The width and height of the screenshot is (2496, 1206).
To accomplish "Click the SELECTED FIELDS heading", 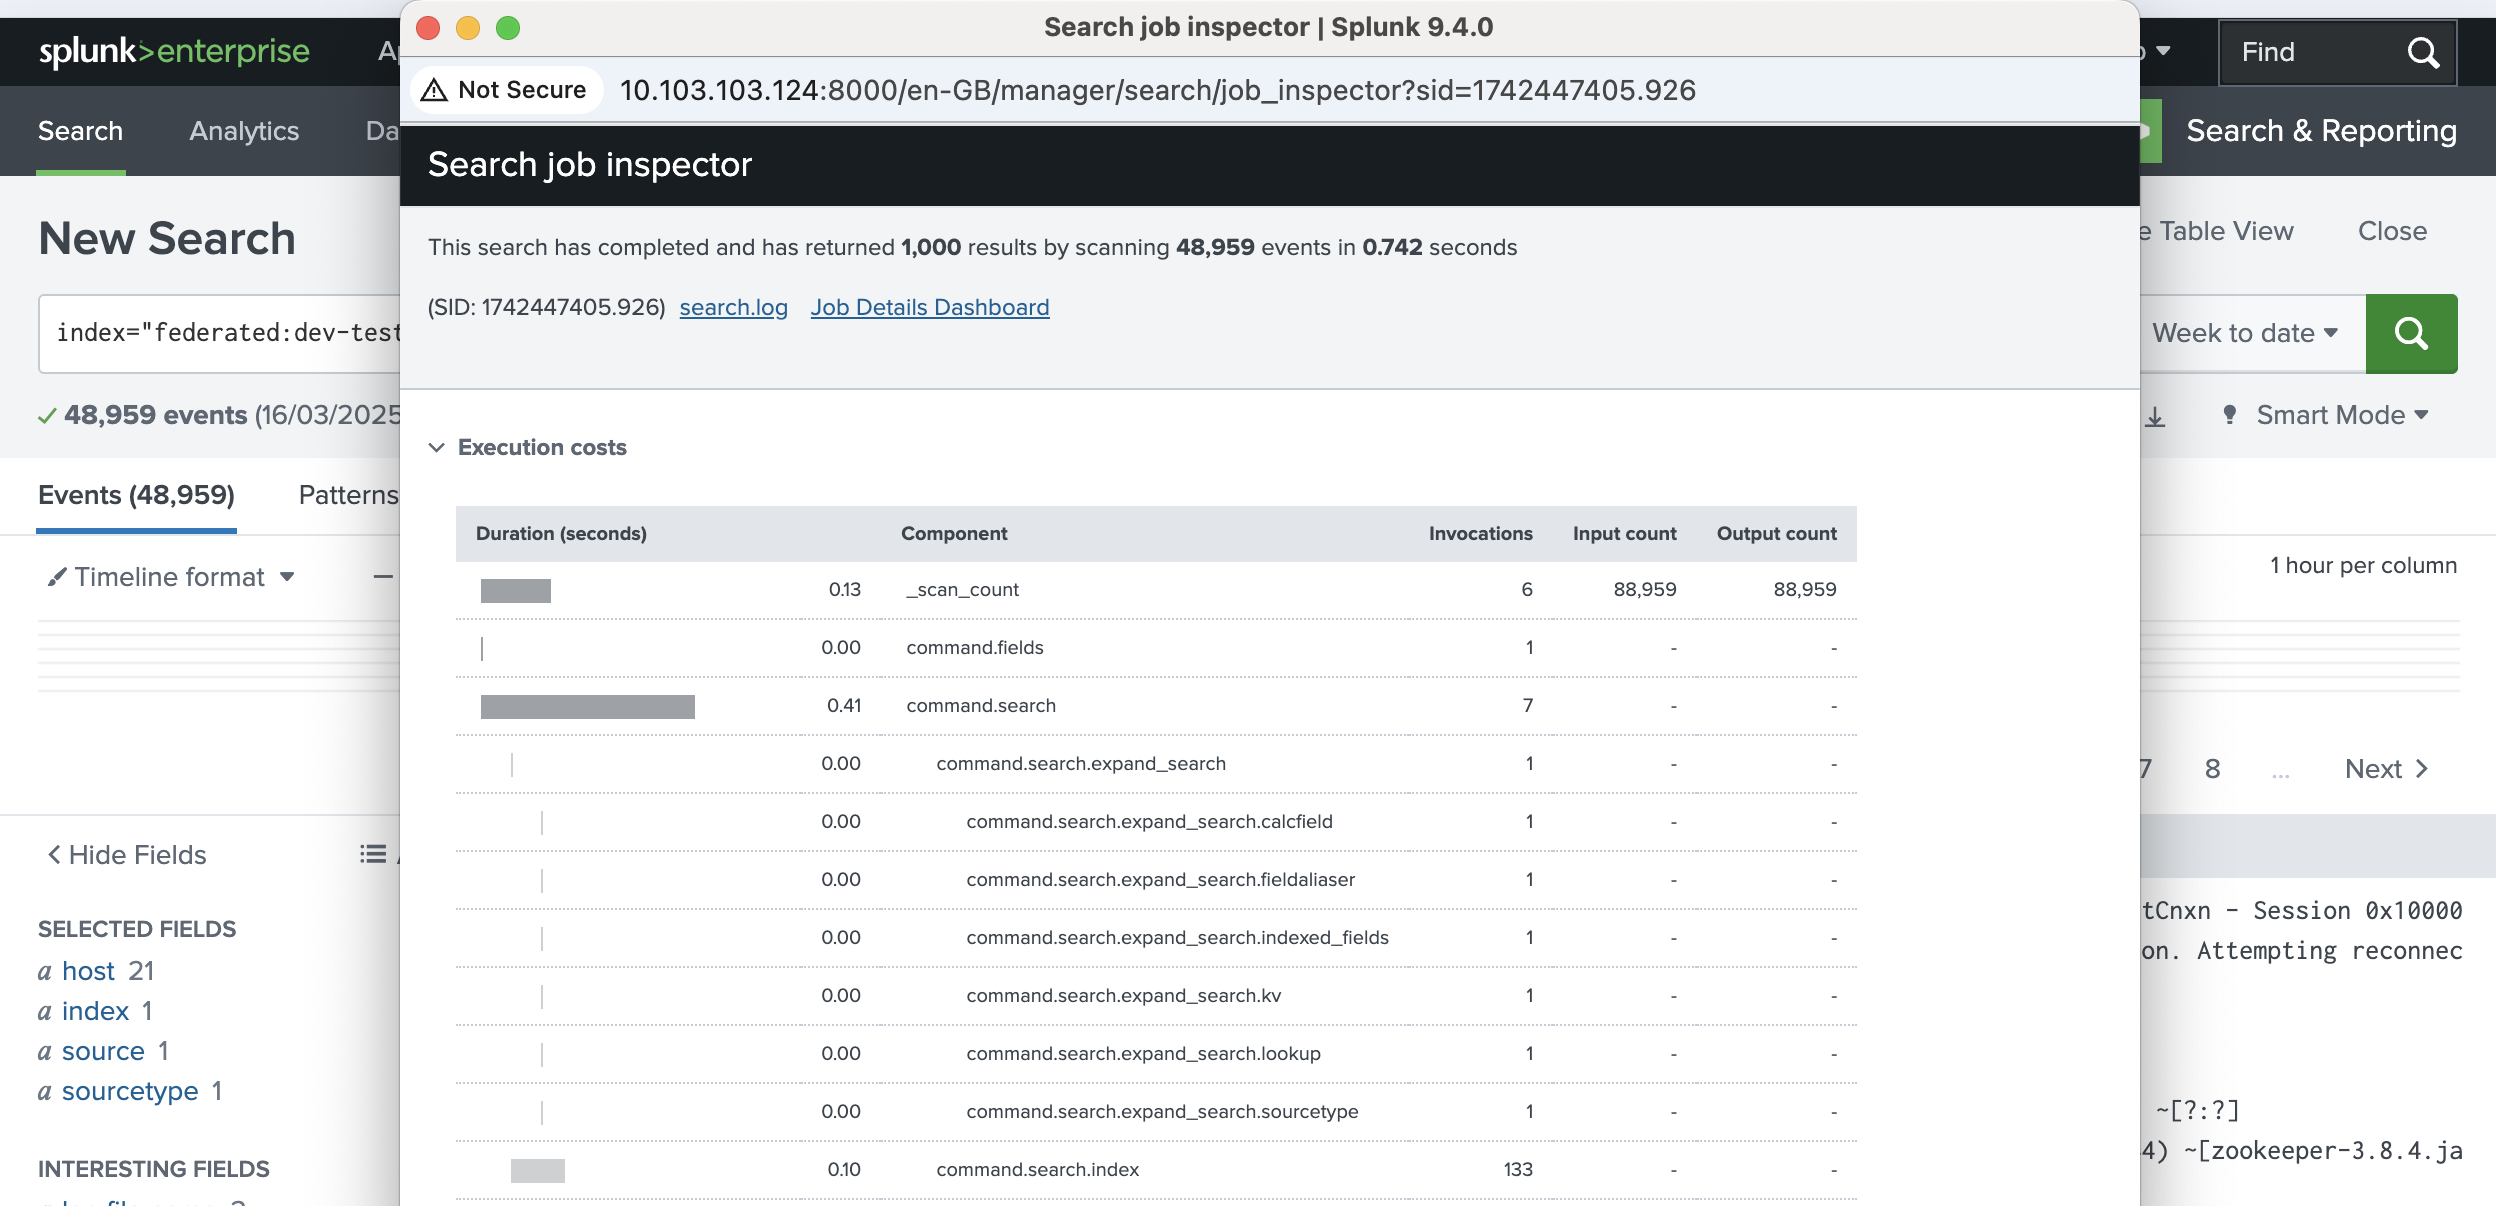I will [x=137, y=929].
